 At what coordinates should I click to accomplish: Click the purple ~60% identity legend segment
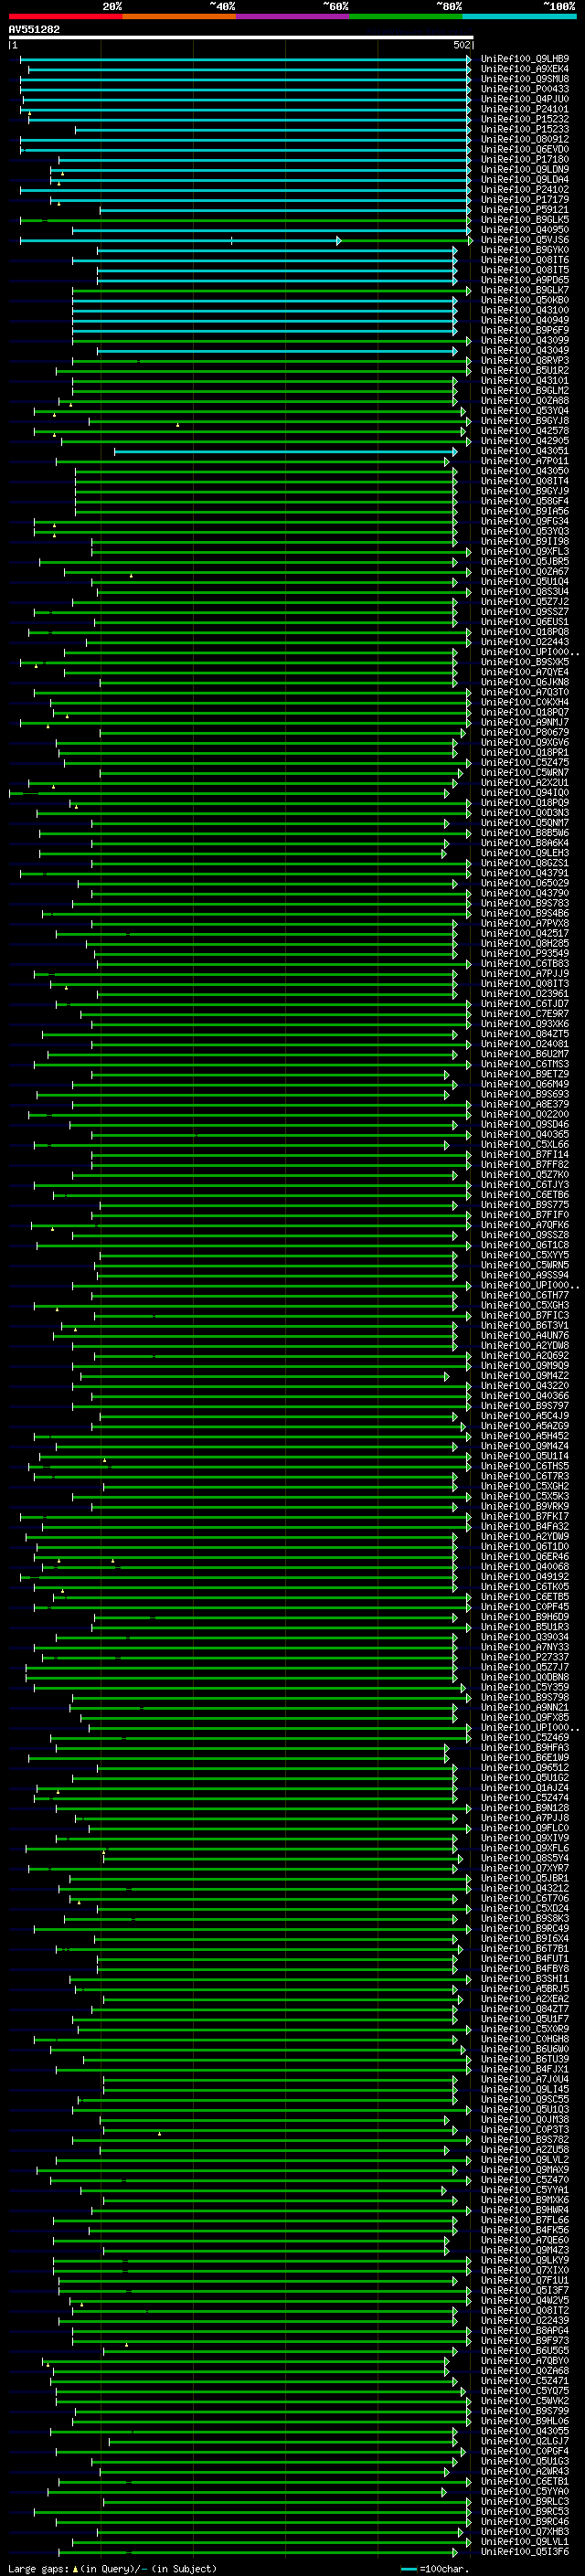tap(292, 16)
